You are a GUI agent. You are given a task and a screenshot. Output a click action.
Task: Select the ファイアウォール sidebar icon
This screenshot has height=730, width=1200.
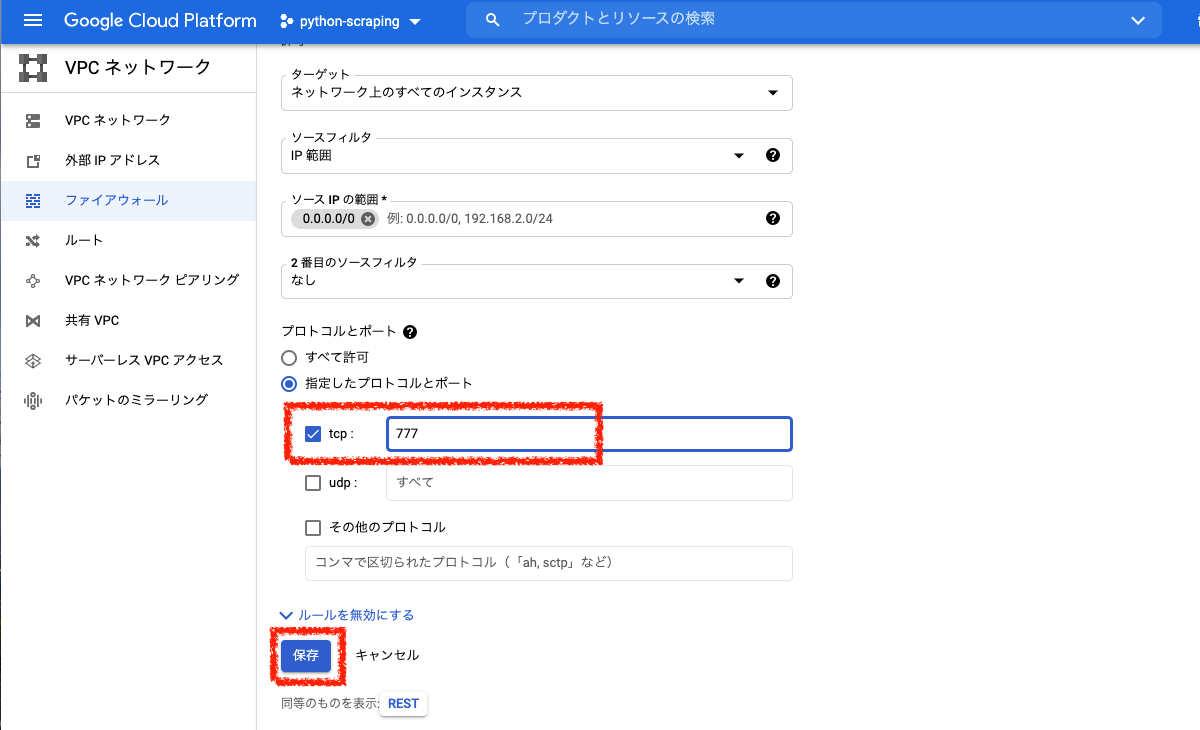[32, 200]
